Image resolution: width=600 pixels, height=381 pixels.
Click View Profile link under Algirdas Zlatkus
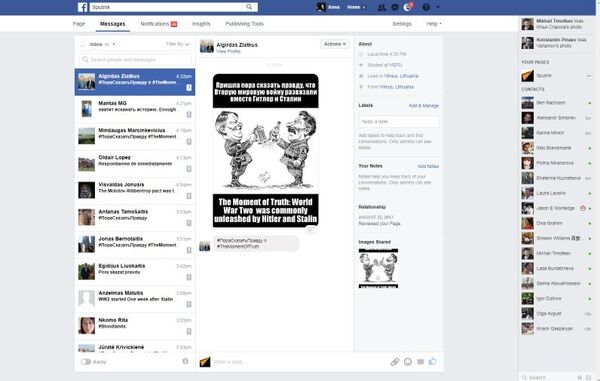228,51
